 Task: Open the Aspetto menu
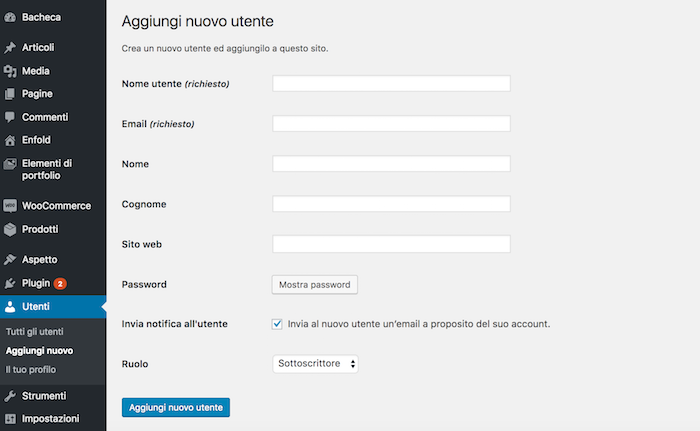pyautogui.click(x=39, y=260)
